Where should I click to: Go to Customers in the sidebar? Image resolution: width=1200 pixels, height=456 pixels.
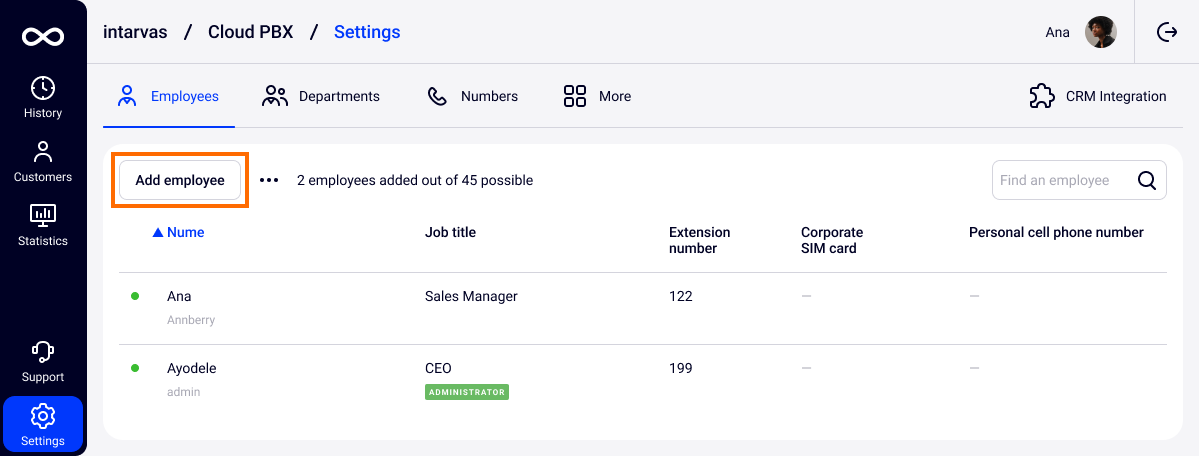(x=43, y=162)
